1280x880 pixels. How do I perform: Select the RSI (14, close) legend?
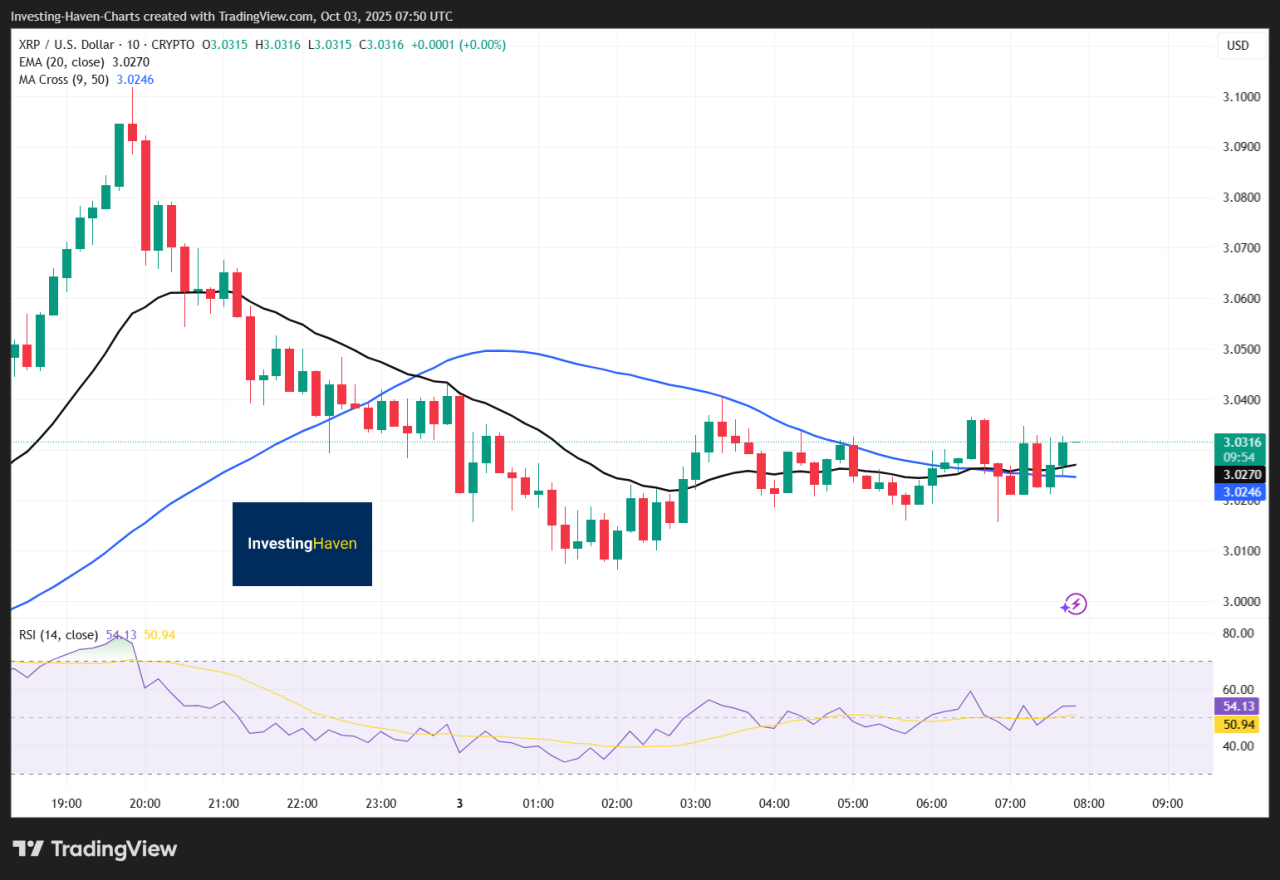(58, 635)
